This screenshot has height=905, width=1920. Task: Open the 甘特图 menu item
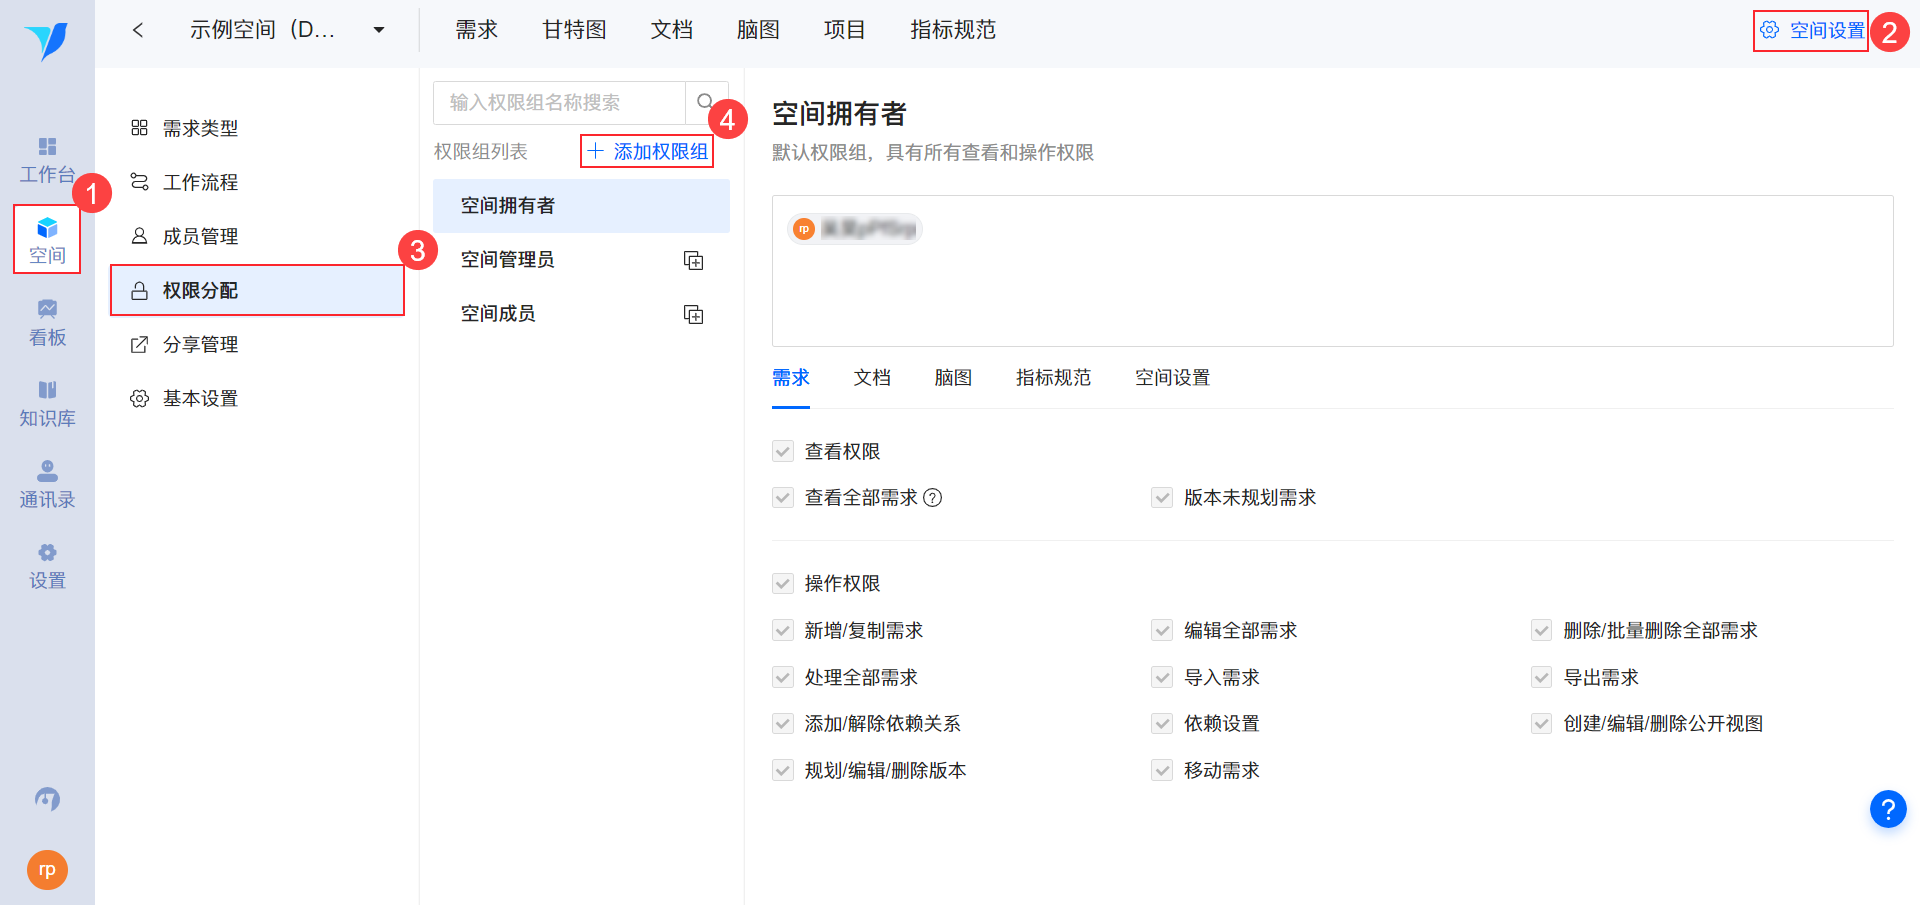click(574, 30)
